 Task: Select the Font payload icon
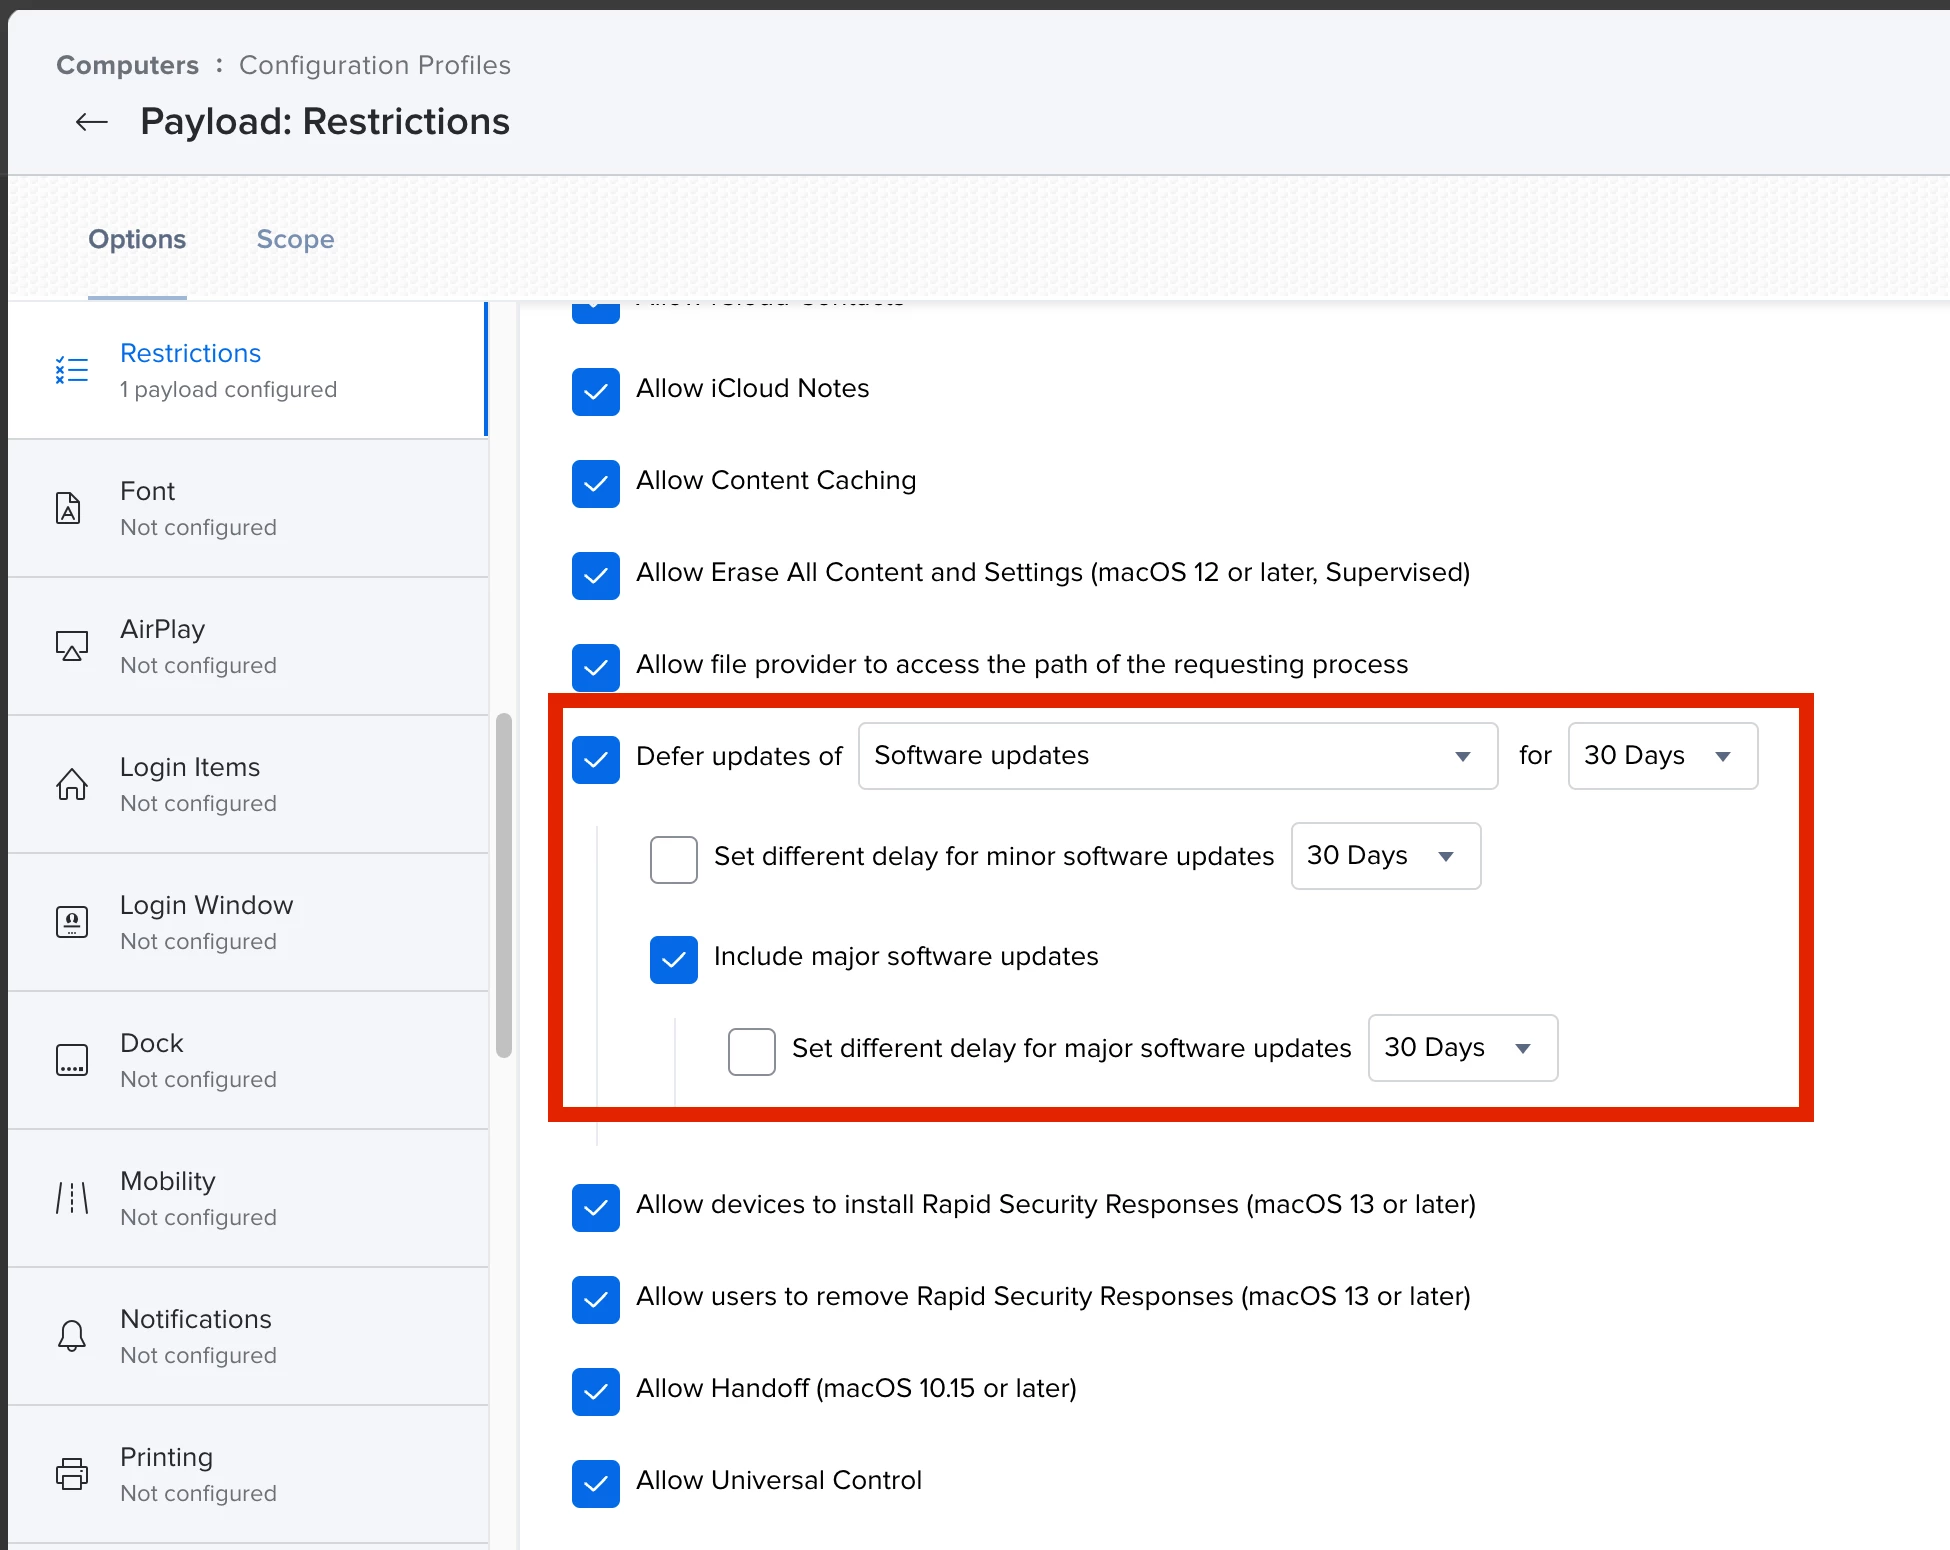pyautogui.click(x=69, y=508)
